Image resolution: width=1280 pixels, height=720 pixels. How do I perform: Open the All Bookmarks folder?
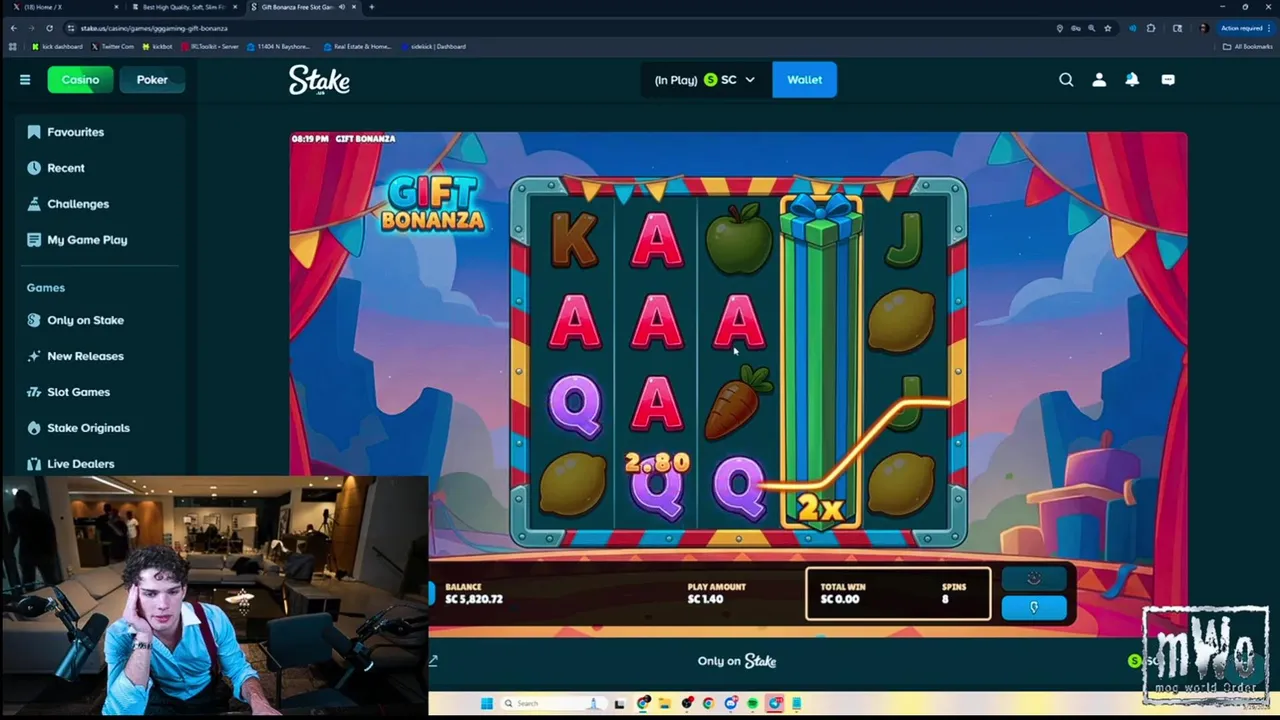[x=1248, y=46]
